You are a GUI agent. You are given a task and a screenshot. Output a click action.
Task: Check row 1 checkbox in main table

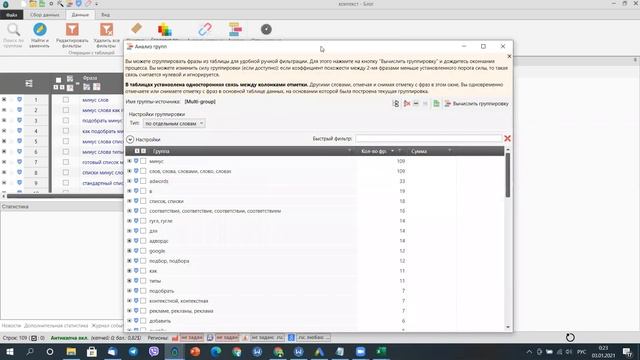[66, 100]
